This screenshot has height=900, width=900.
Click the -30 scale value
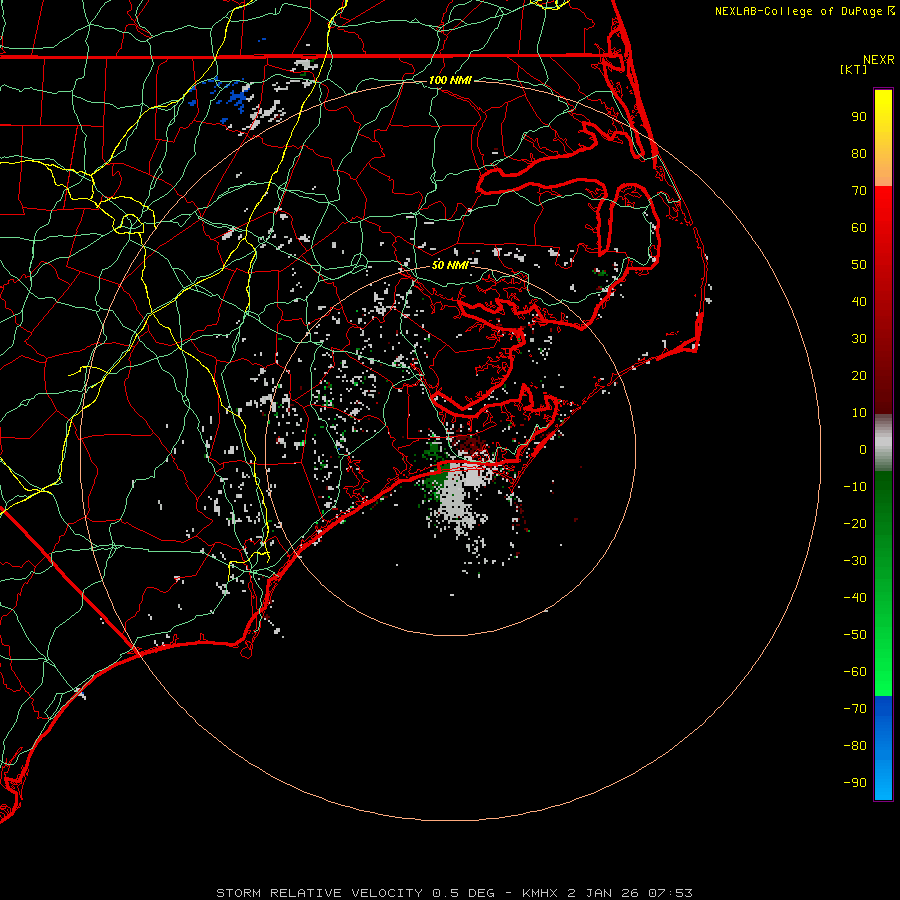coord(855,561)
